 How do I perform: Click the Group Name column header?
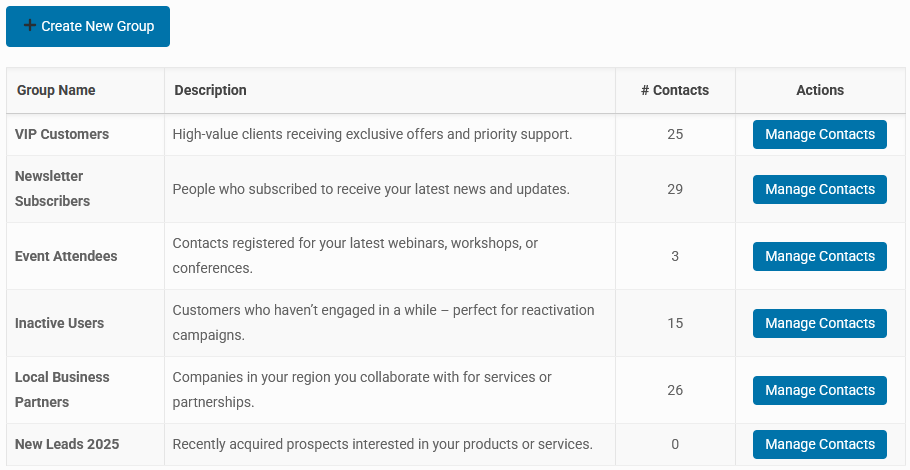(x=56, y=90)
